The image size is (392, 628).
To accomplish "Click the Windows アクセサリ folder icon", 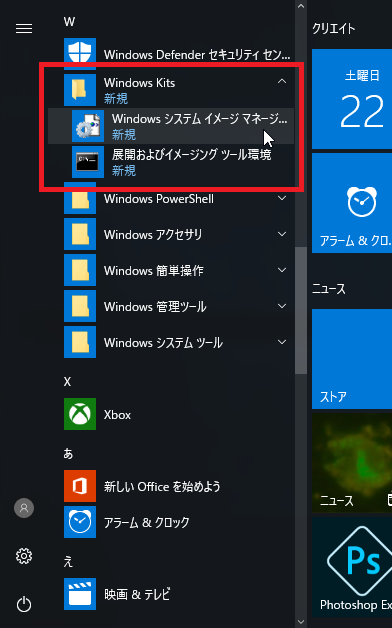I will click(80, 234).
